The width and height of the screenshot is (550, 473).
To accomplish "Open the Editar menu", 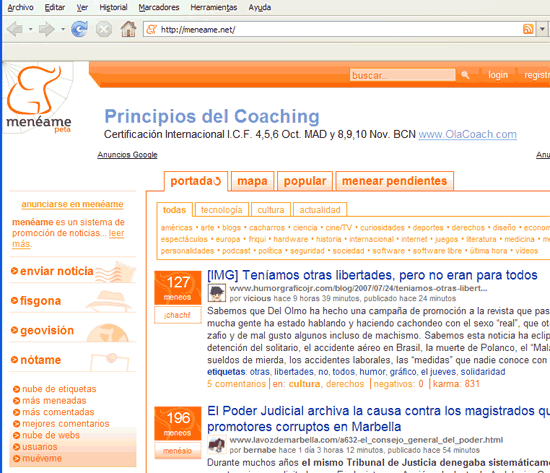I will click(55, 7).
